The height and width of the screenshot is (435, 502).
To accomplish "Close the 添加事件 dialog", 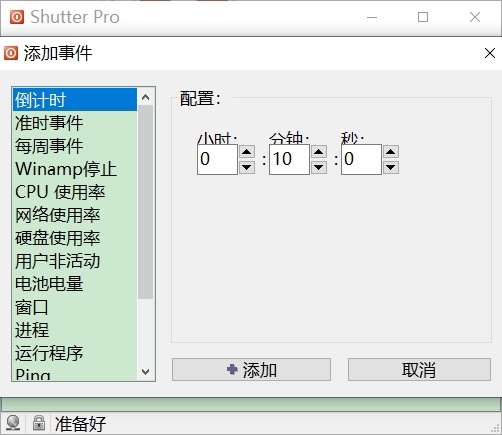I will tap(490, 53).
